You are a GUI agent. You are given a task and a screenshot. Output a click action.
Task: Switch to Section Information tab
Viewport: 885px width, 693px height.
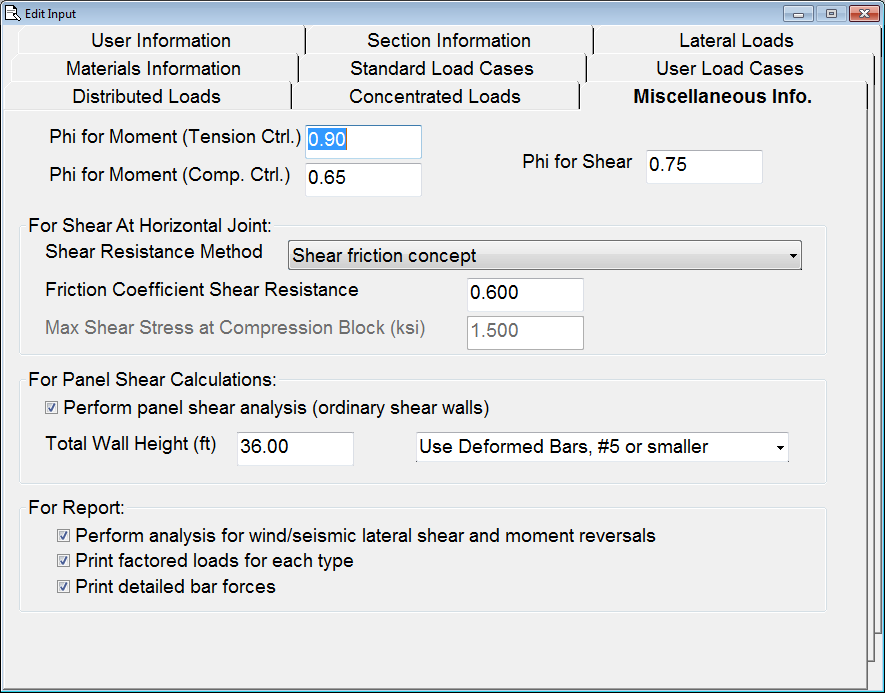pyautogui.click(x=448, y=41)
